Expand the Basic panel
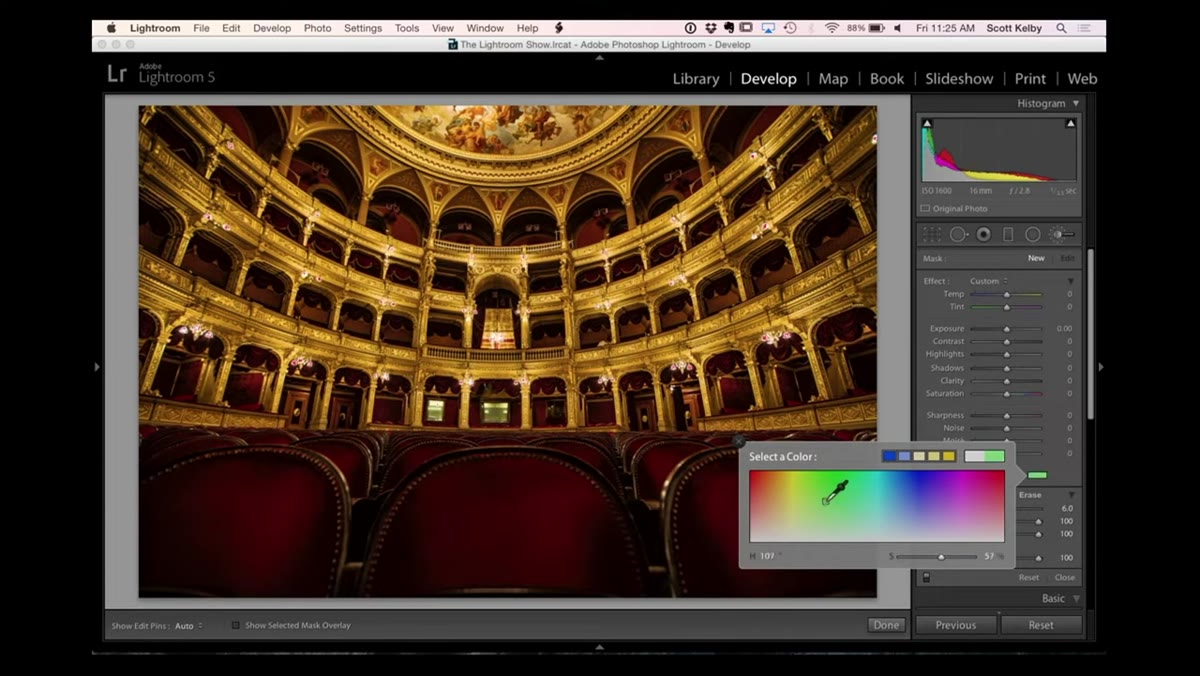This screenshot has height=676, width=1200. 1076,599
